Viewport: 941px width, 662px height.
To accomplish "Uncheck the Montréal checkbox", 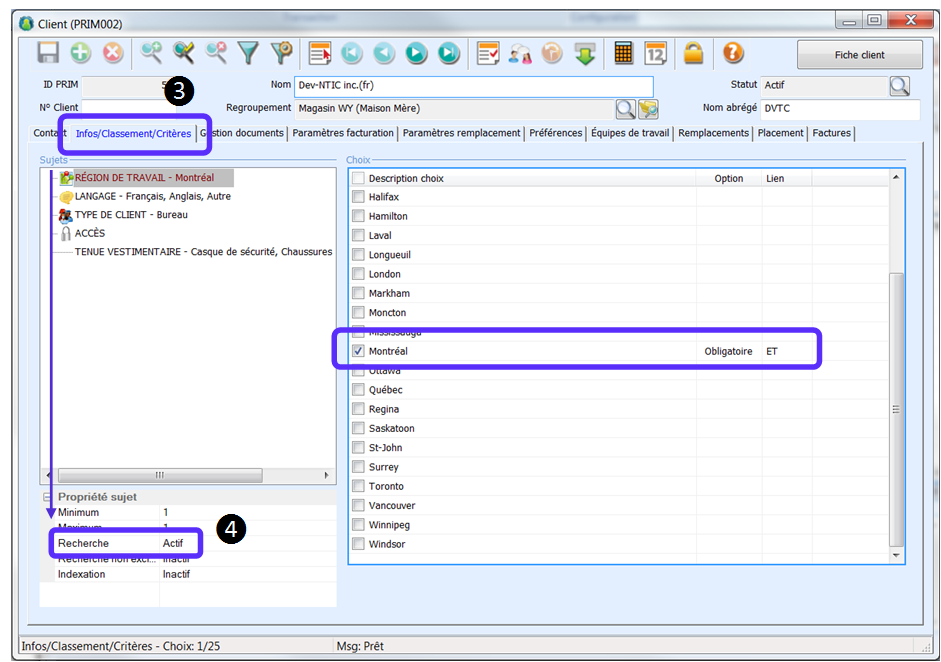I will click(359, 352).
